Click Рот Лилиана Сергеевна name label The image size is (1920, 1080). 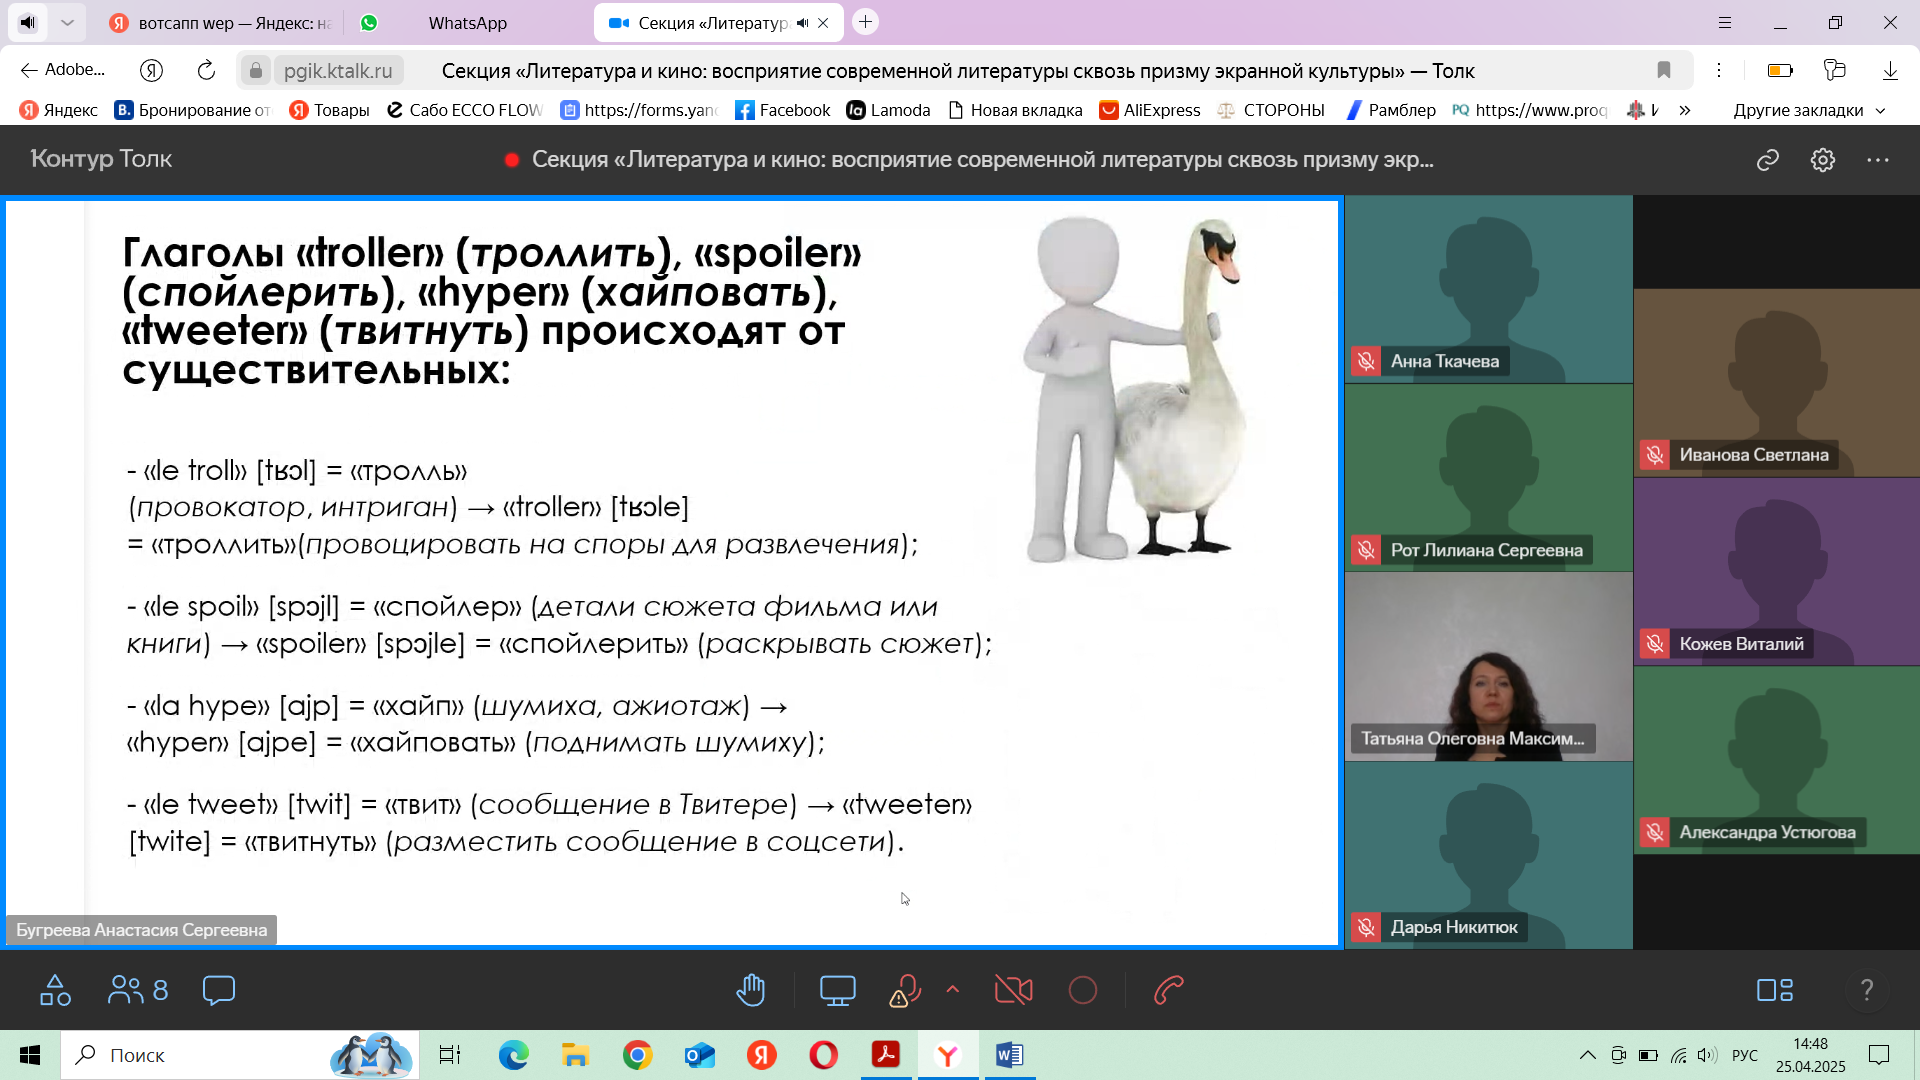1486,550
